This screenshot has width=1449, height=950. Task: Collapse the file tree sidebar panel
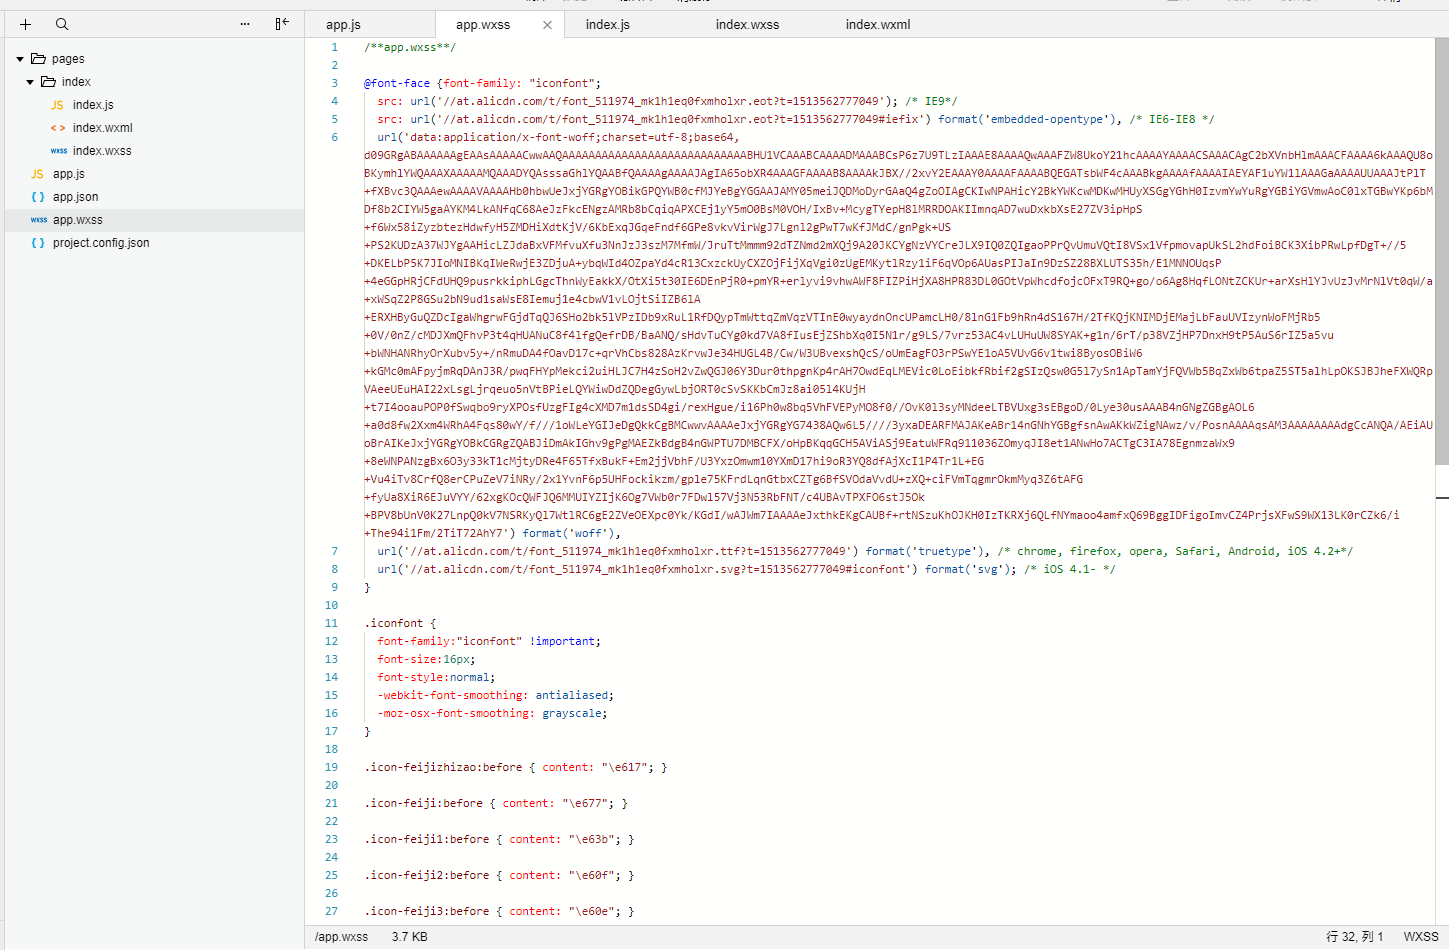point(282,23)
